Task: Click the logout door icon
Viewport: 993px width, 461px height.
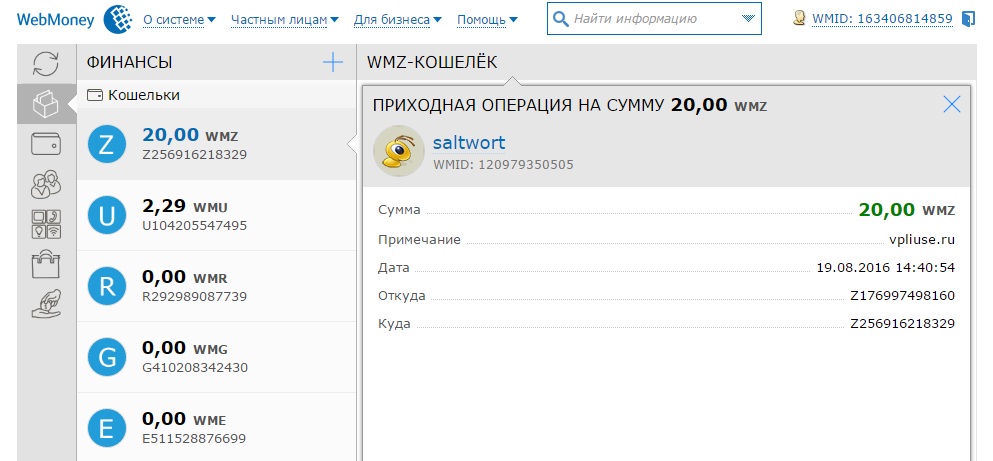Action: [x=968, y=19]
